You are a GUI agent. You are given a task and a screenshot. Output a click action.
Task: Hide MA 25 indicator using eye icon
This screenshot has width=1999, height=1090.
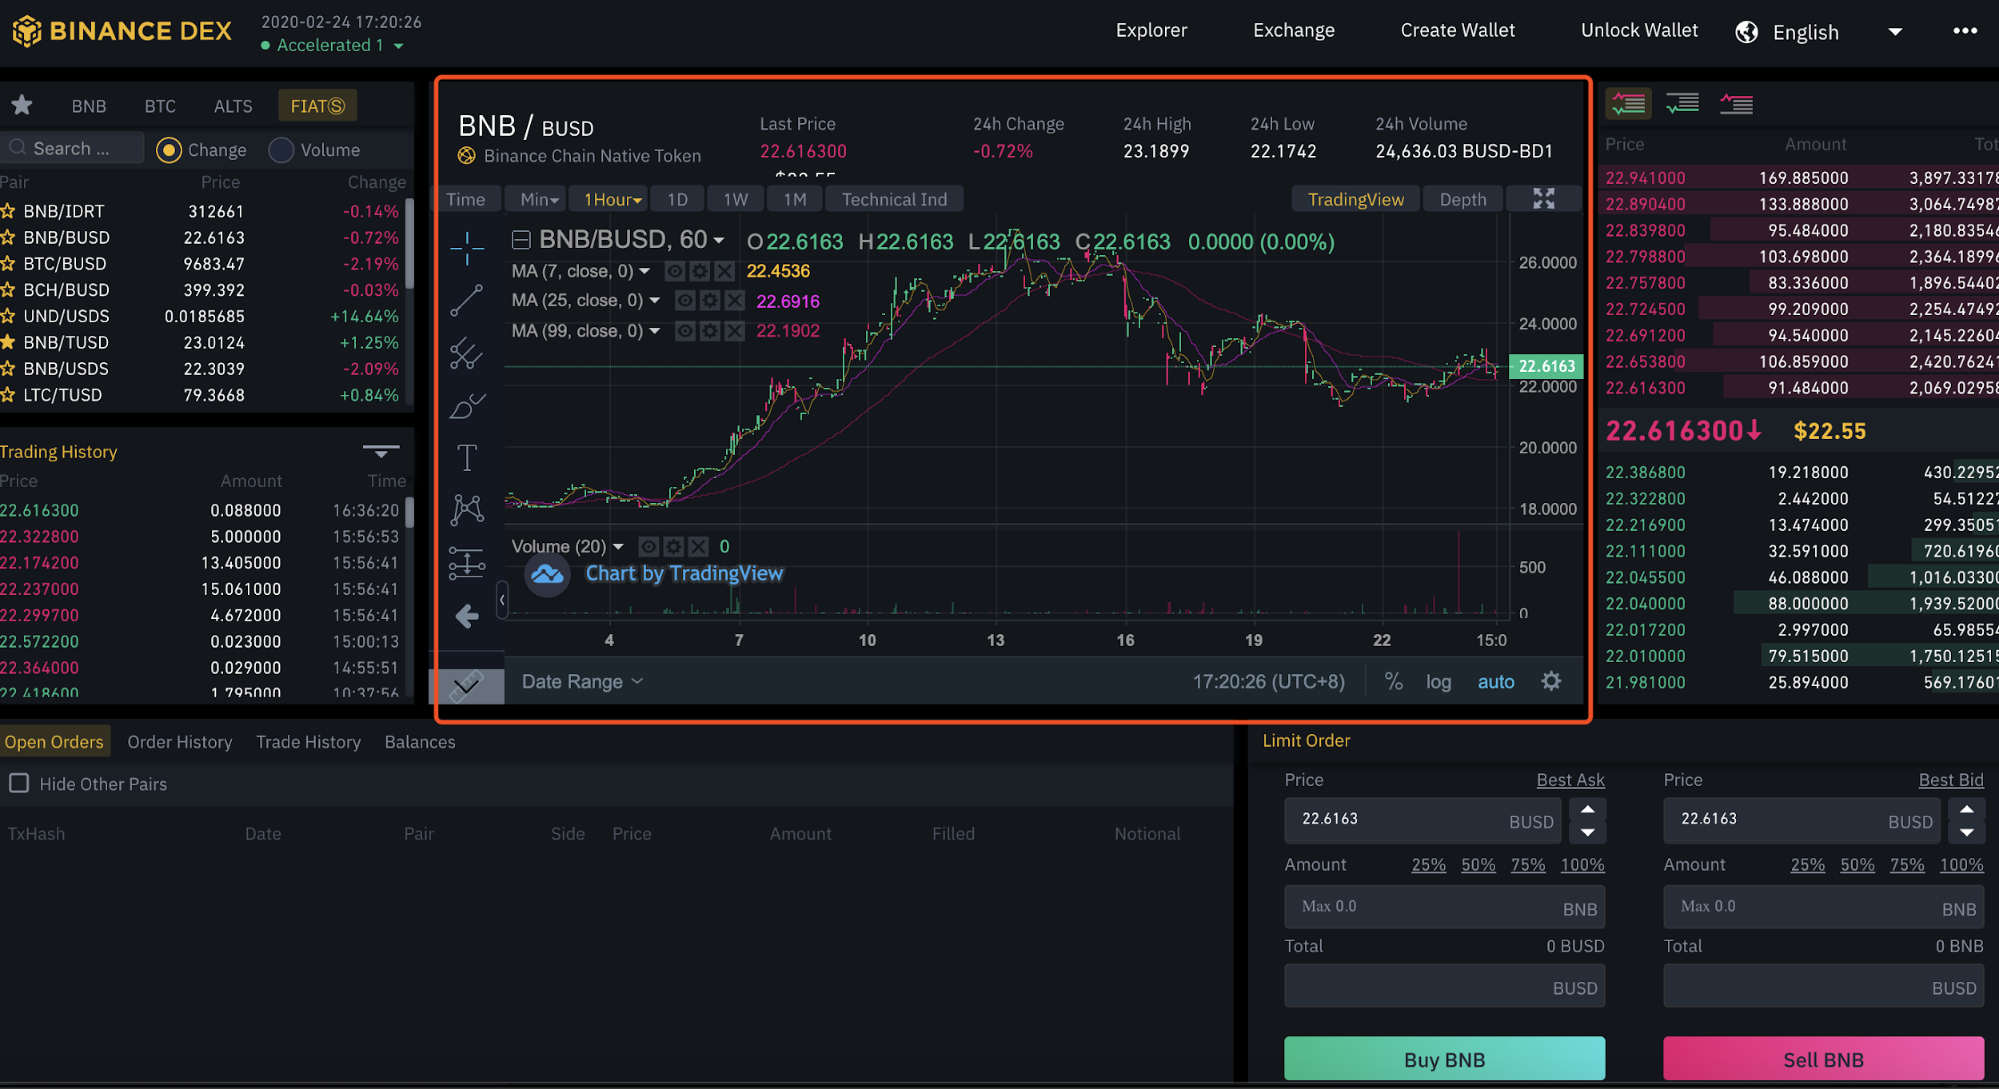point(685,301)
